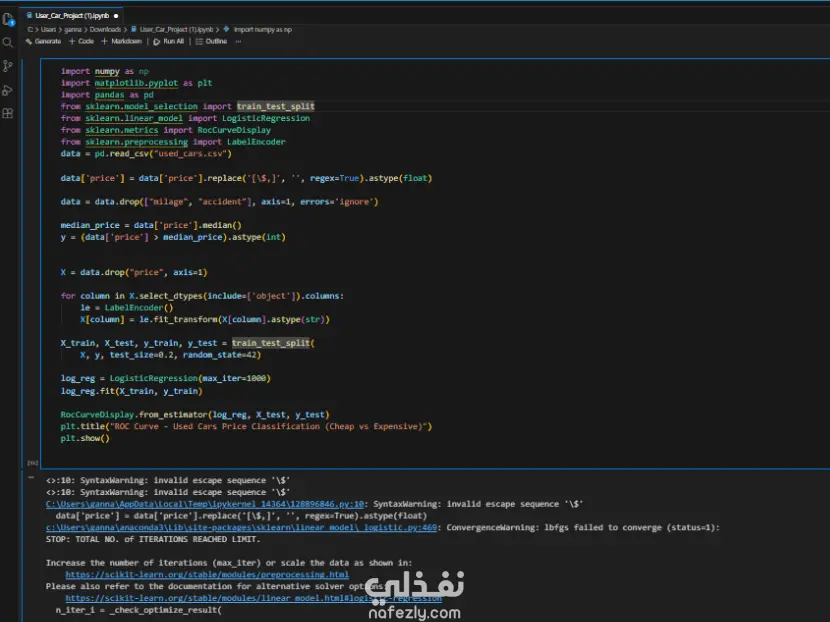This screenshot has width=830, height=622.
Task: Click the plt.title ROC Curve string
Action: 270,426
